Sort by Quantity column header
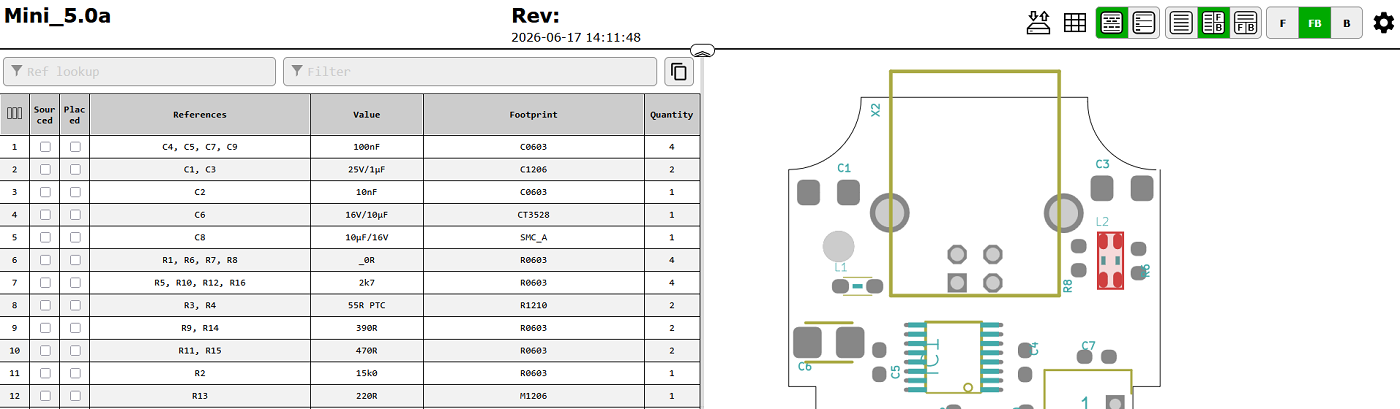This screenshot has width=1400, height=409. pos(672,114)
